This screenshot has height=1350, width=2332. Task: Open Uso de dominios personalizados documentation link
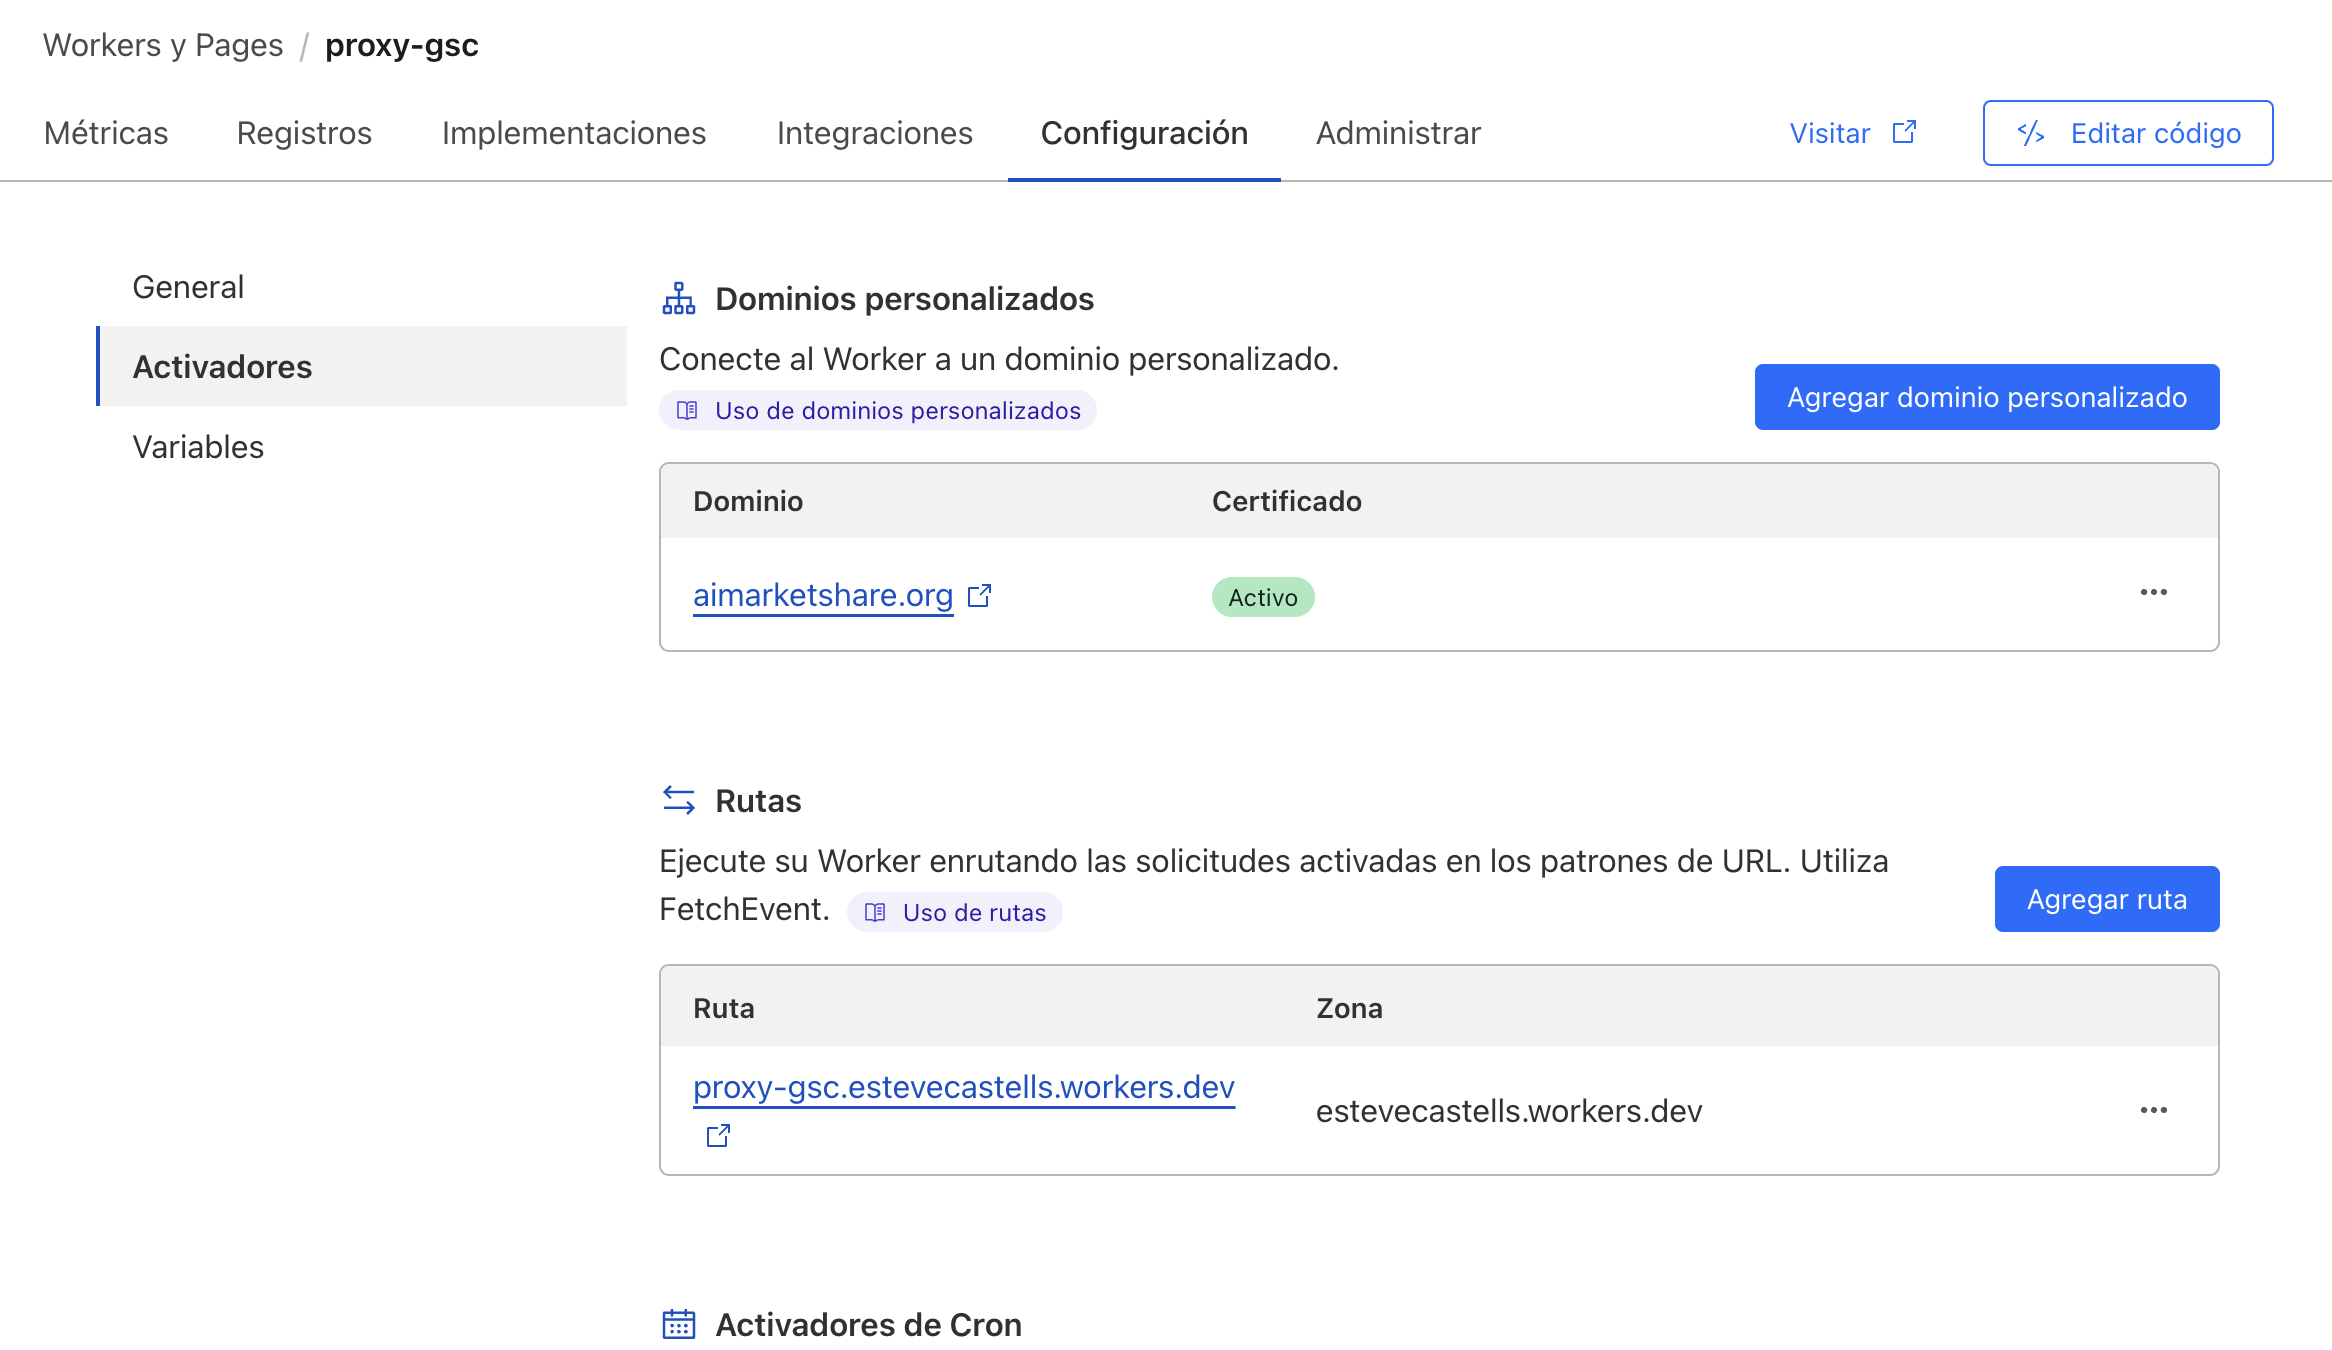897,411
